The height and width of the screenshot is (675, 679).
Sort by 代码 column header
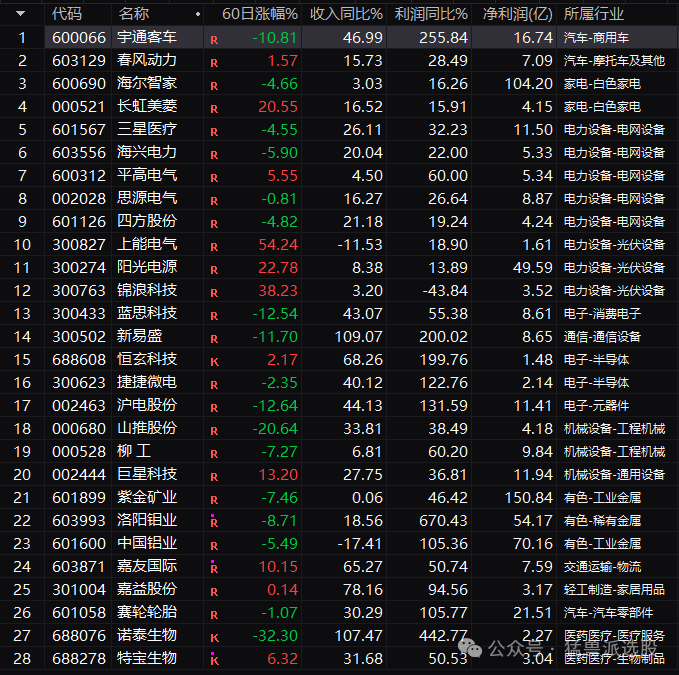coord(66,14)
